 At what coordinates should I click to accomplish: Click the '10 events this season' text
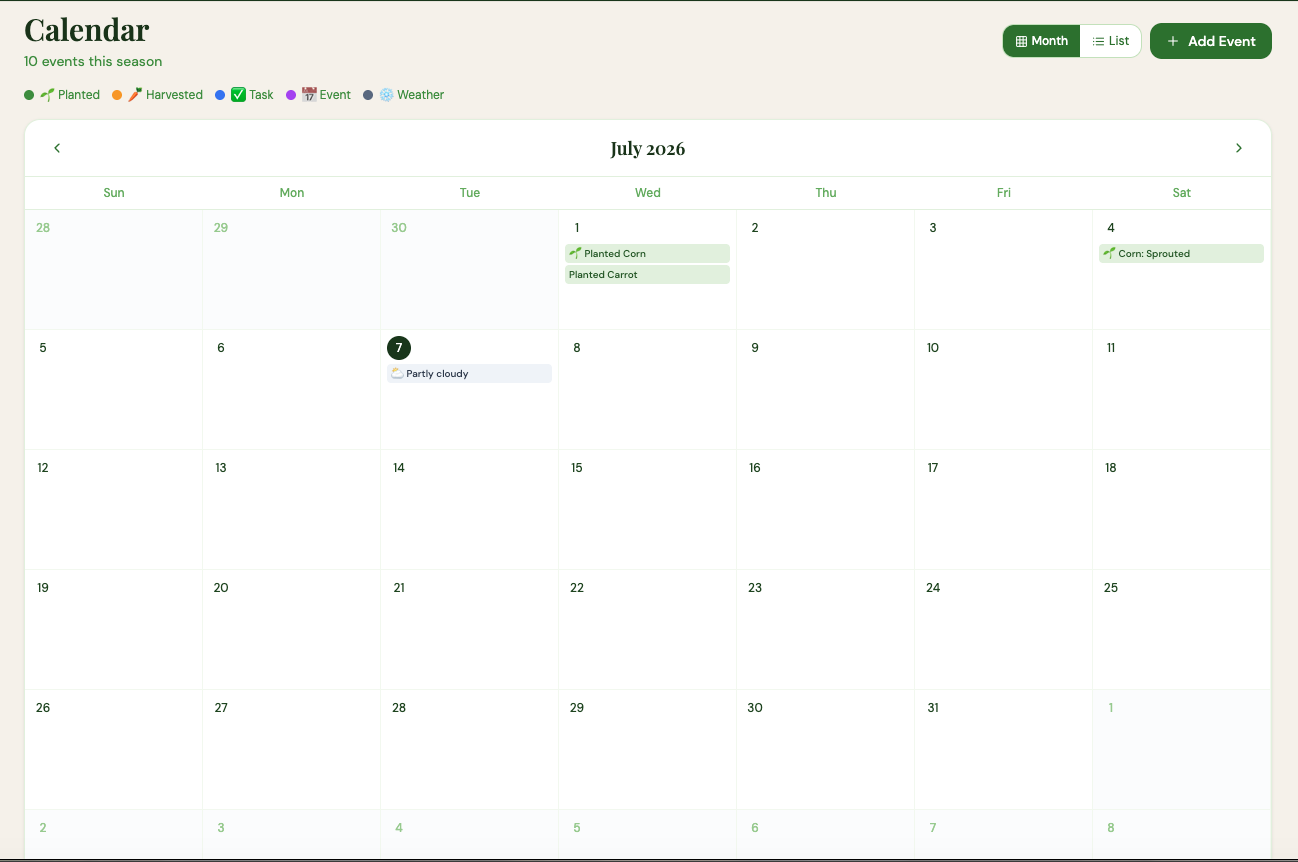(x=93, y=61)
